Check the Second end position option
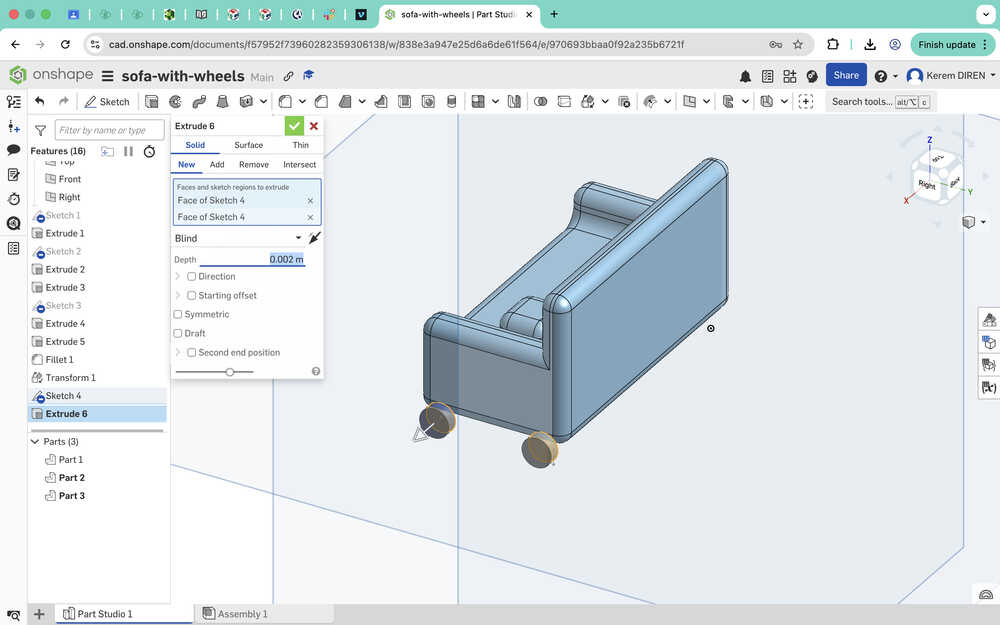Image resolution: width=1000 pixels, height=625 pixels. (x=192, y=352)
